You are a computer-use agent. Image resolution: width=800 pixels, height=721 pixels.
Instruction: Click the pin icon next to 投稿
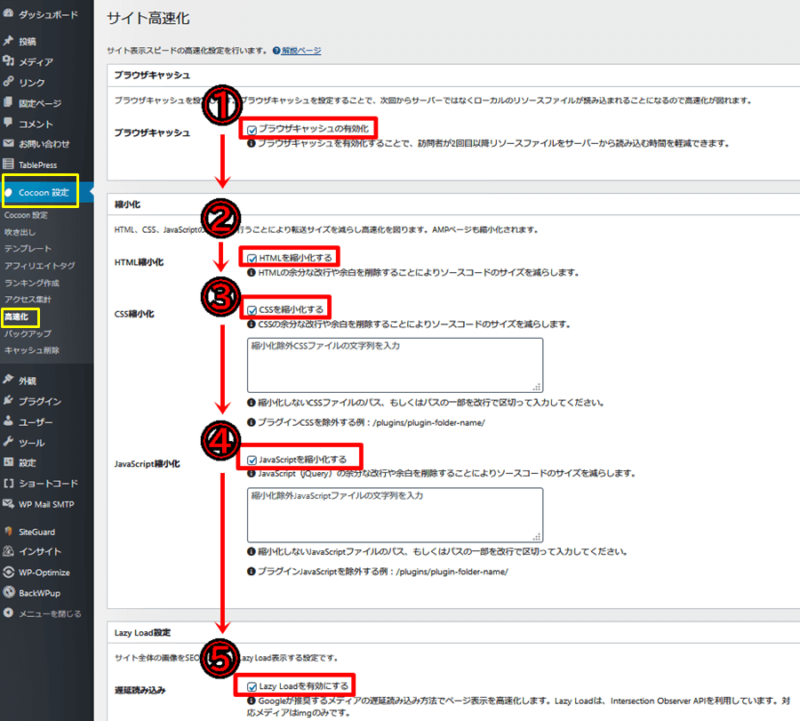point(8,41)
